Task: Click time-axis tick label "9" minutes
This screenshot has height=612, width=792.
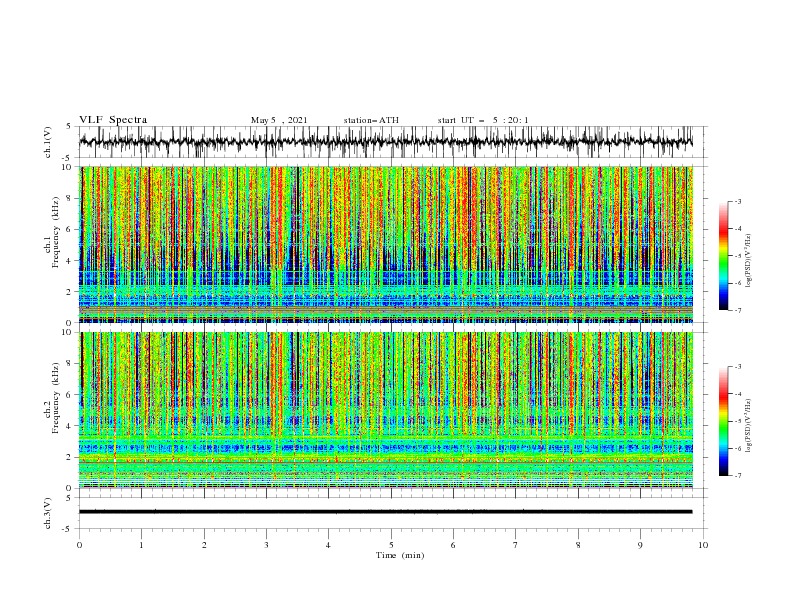Action: 640,545
